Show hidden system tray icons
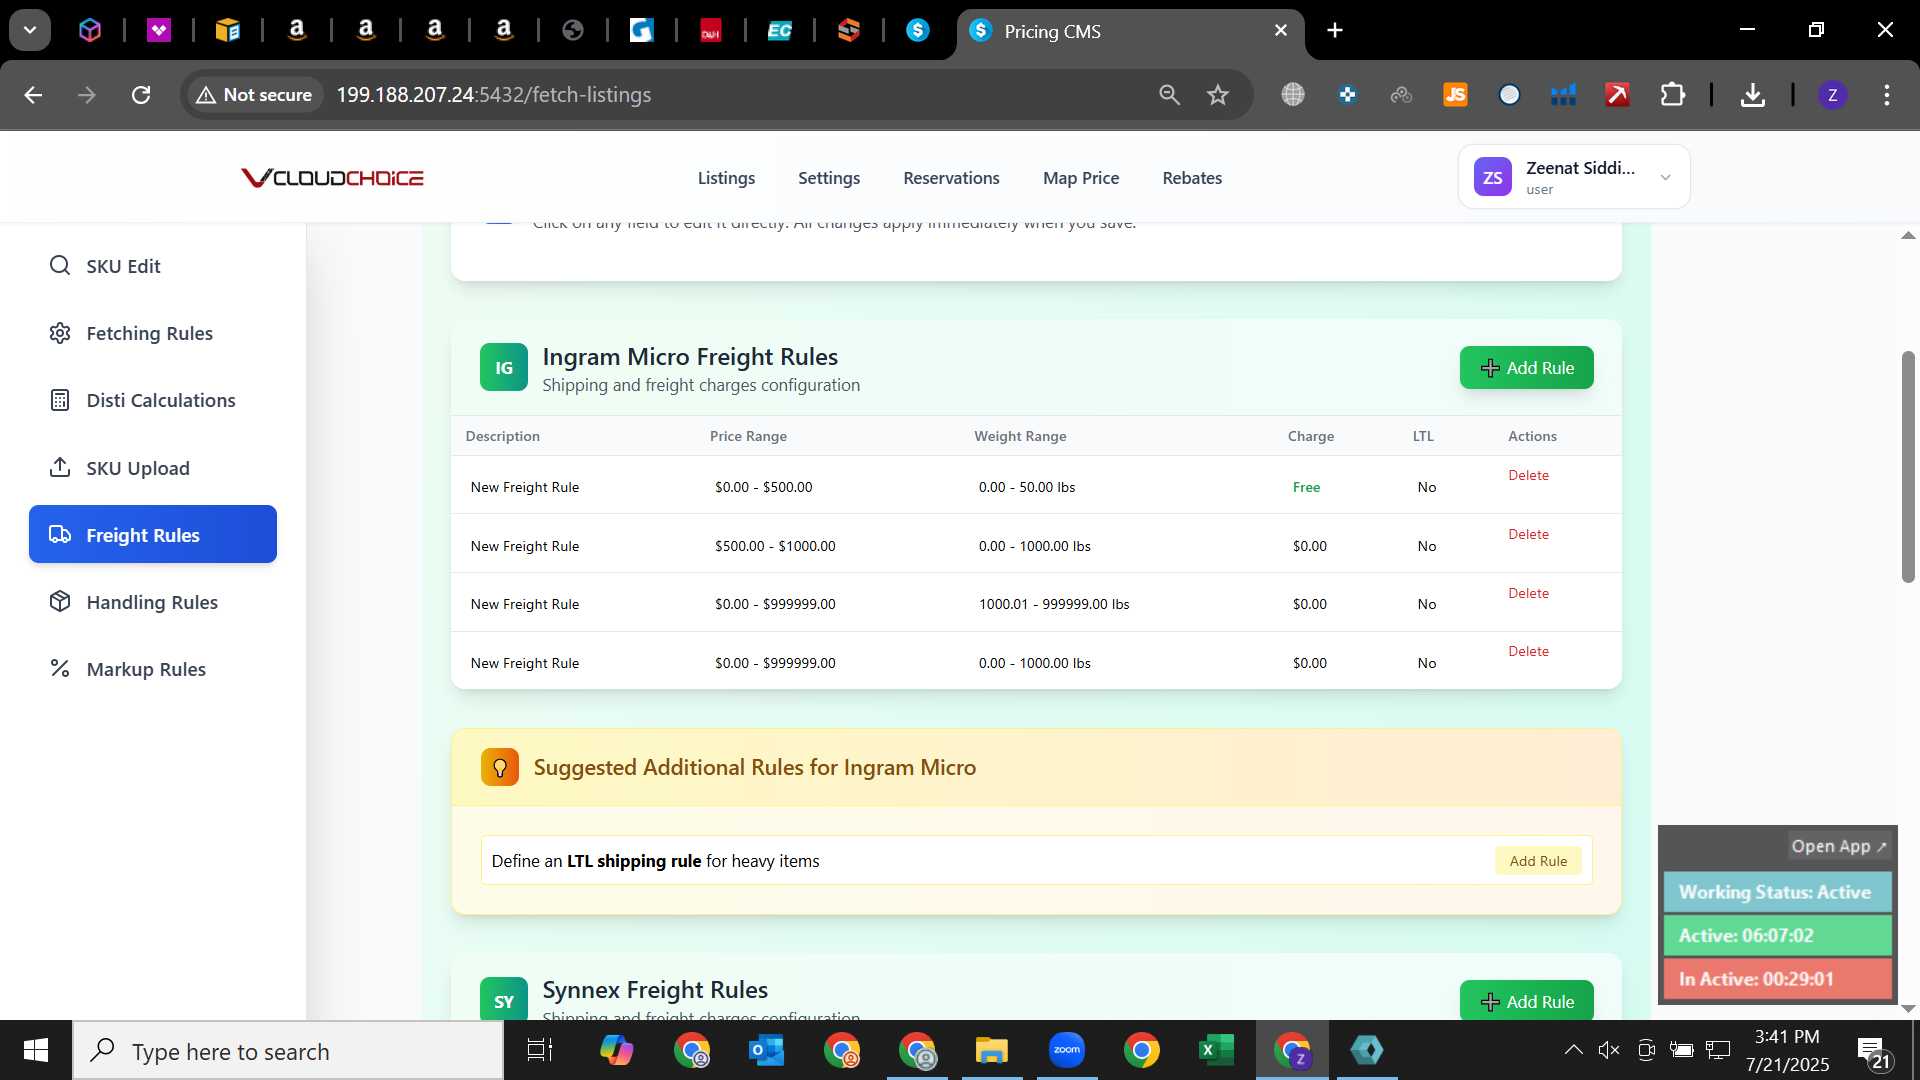This screenshot has height=1080, width=1920. [x=1573, y=1050]
